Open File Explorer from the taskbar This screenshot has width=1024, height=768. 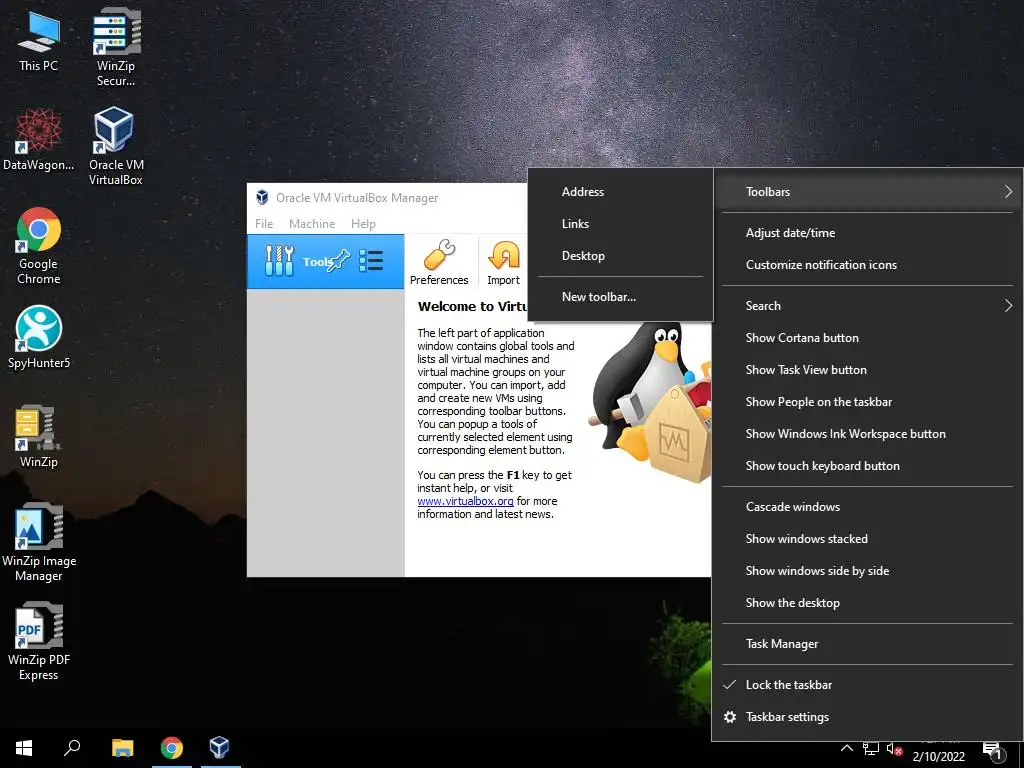tap(123, 748)
